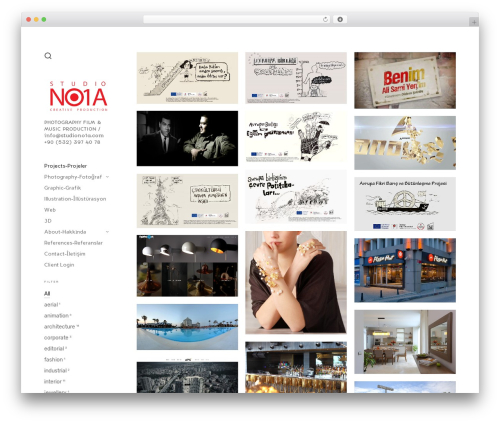This screenshot has width=500, height=423.
Task: Filter projects by interior
Action: (53, 382)
